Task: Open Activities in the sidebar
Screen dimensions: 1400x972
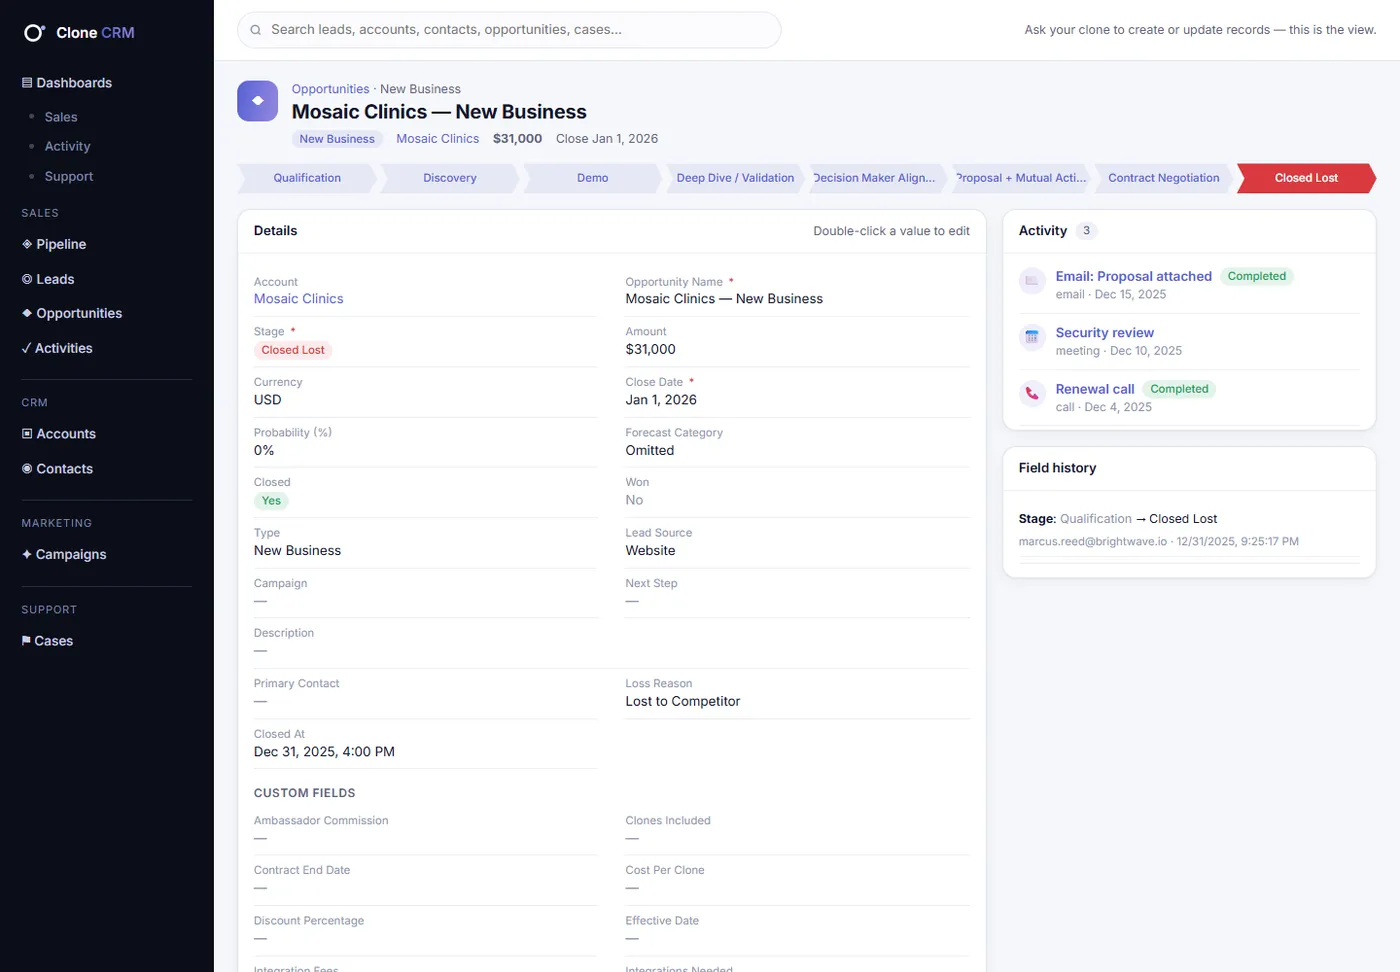Action: (57, 348)
